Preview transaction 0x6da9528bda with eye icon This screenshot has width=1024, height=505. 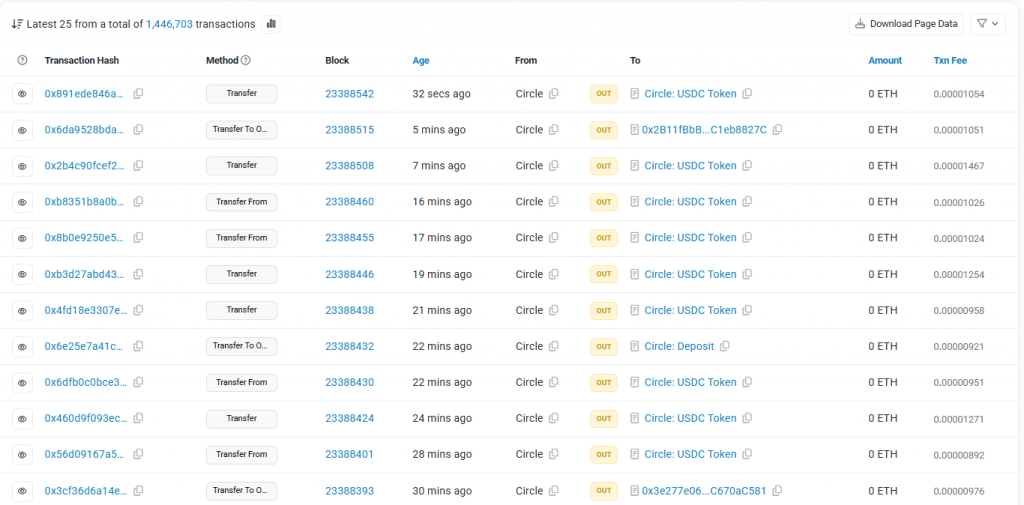22,130
